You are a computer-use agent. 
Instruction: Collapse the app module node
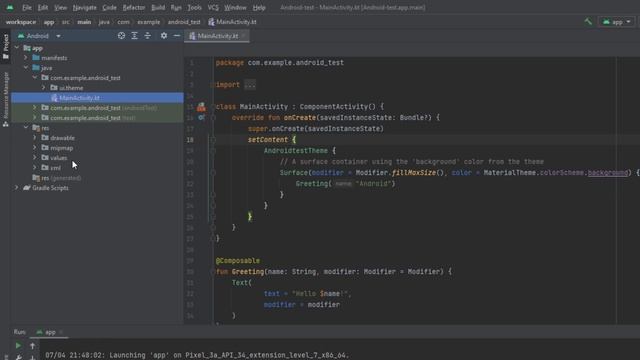click(x=17, y=48)
